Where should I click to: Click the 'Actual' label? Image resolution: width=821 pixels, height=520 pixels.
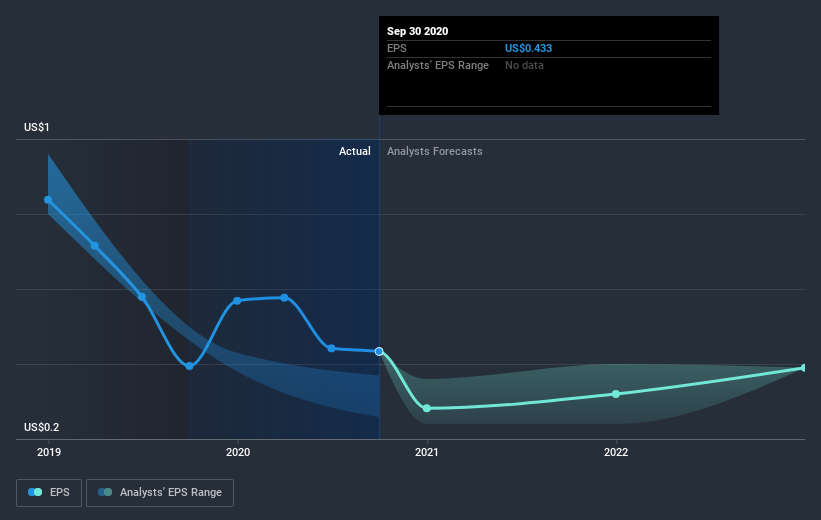point(354,151)
